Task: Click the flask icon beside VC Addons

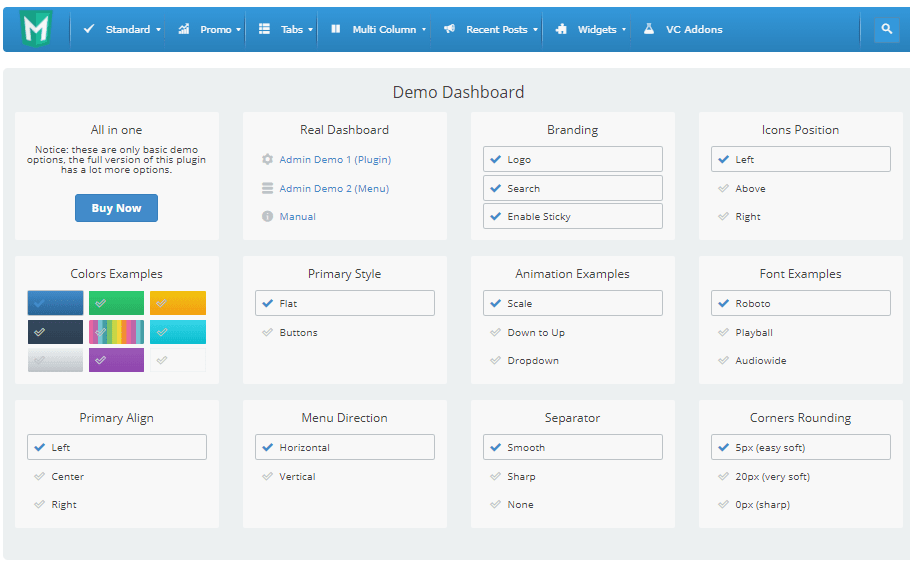Action: [649, 28]
